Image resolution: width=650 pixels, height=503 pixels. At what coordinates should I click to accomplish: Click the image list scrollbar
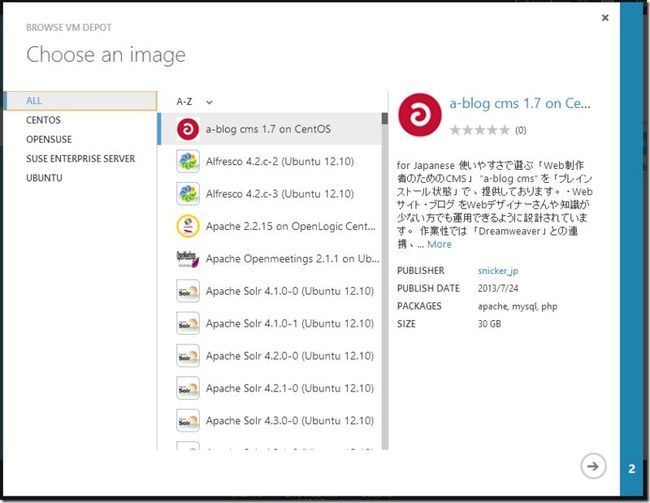(385, 281)
